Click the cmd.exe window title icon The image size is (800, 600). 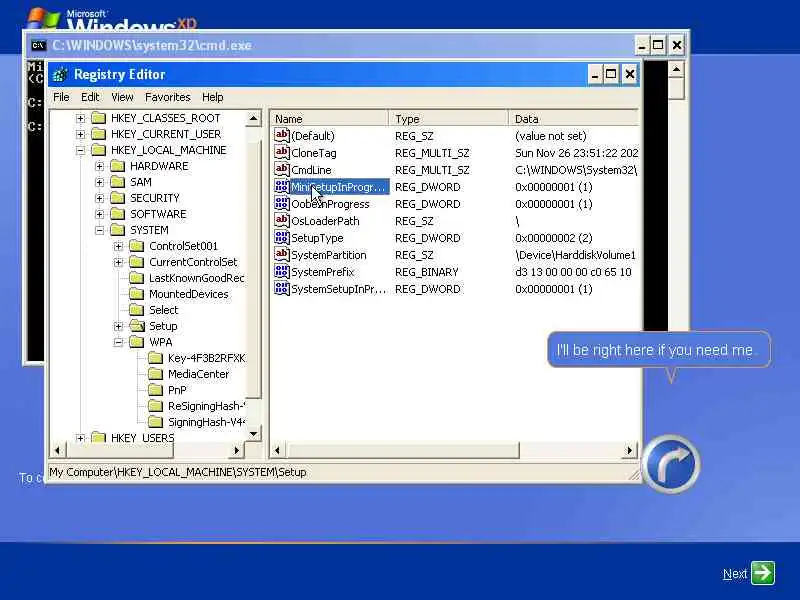click(x=38, y=45)
